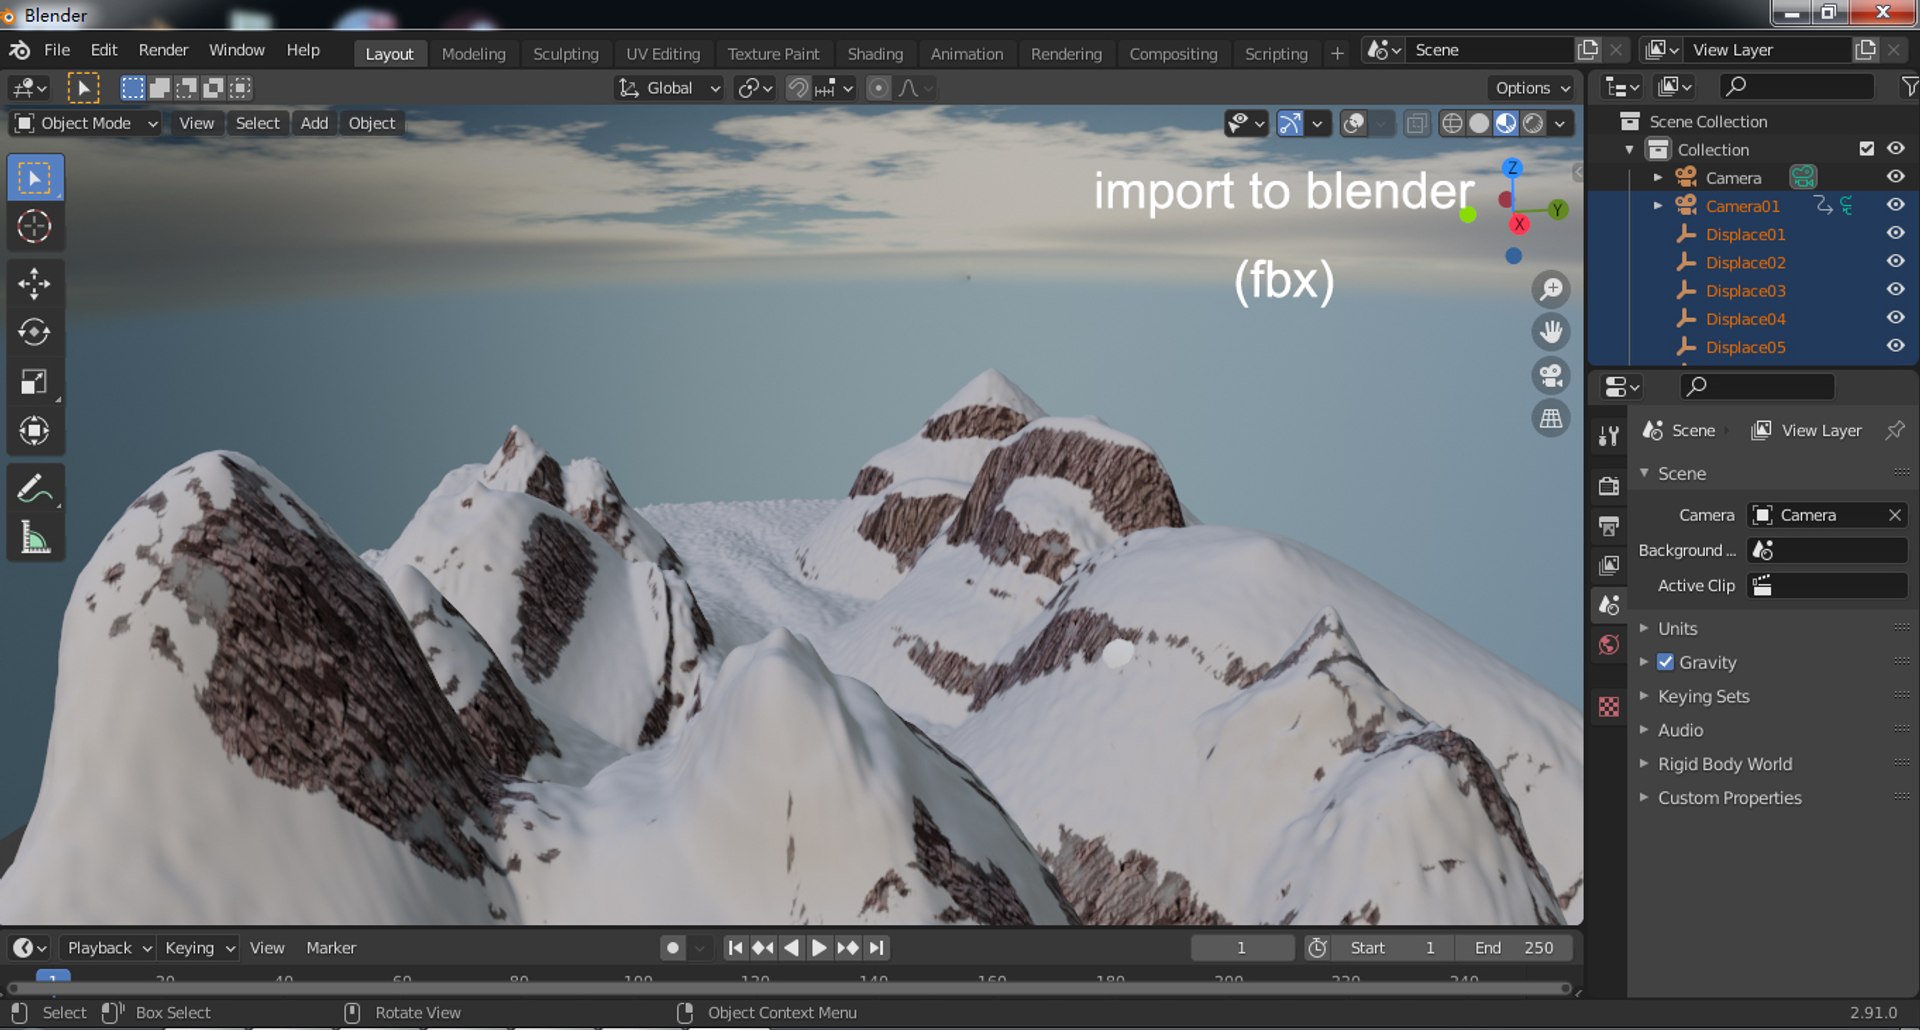The image size is (1920, 1030).
Task: Open the UV Editing workspace tab
Action: point(663,54)
